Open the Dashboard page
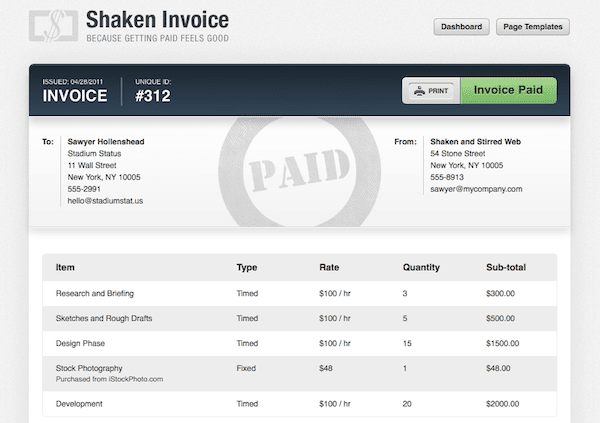The width and height of the screenshot is (600, 423). pyautogui.click(x=461, y=27)
